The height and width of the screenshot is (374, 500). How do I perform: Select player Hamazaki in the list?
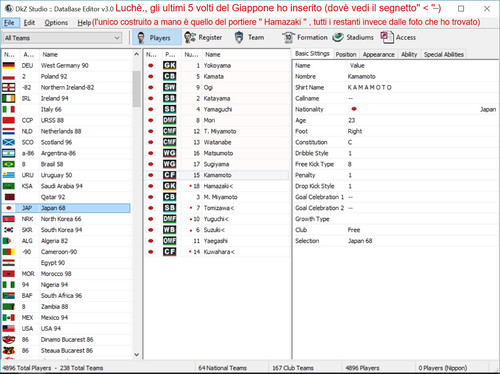pyautogui.click(x=218, y=186)
